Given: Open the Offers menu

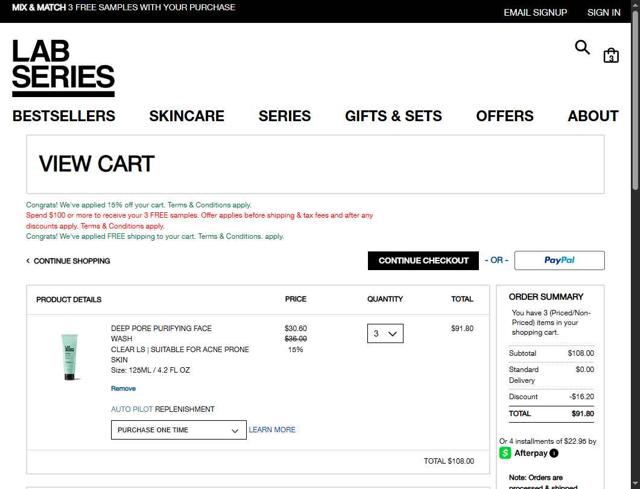Looking at the screenshot, I should (504, 116).
